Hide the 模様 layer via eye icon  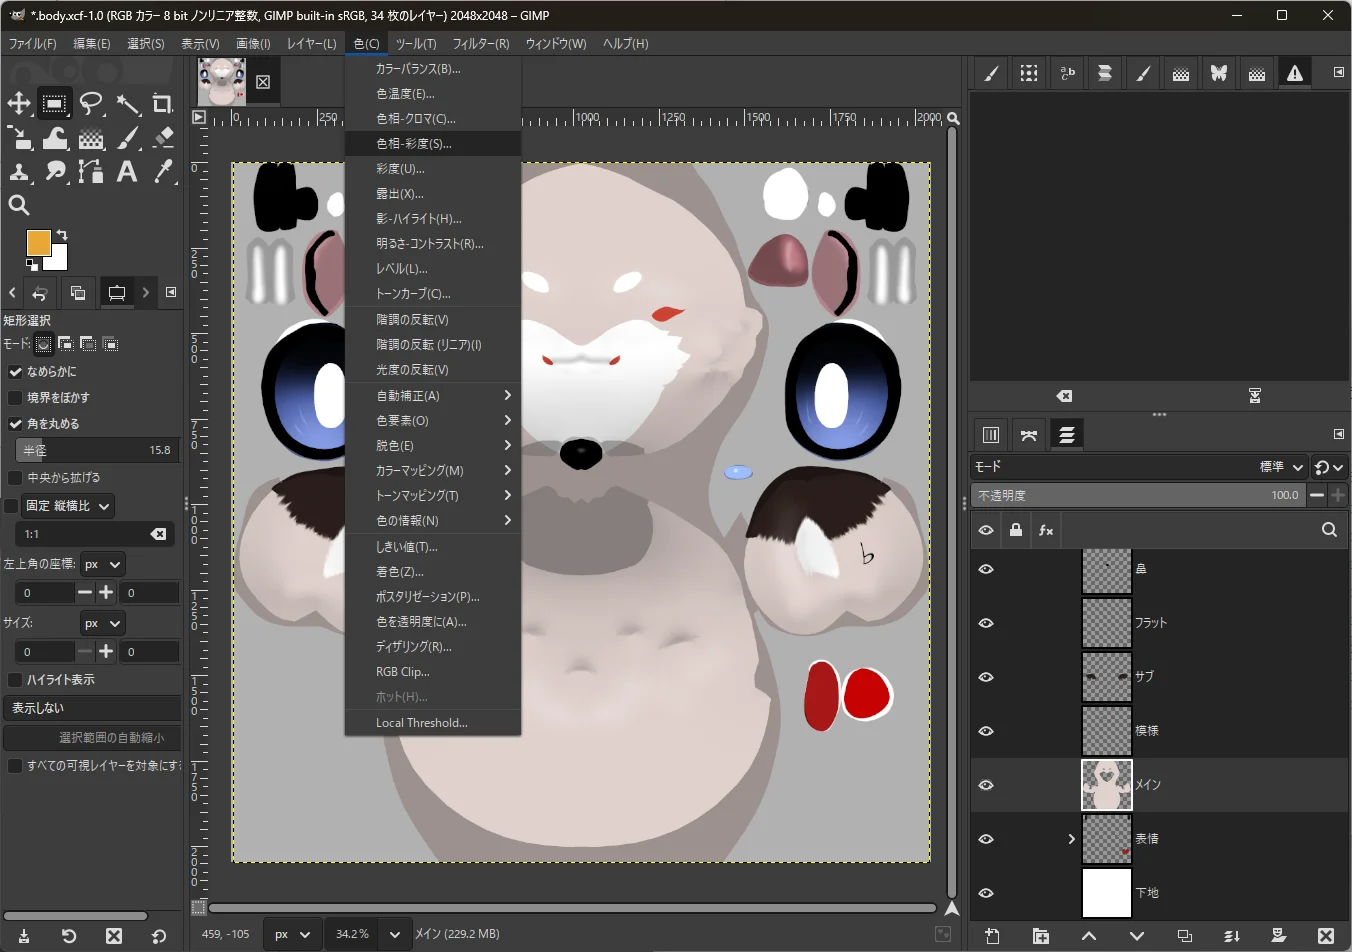coord(986,731)
